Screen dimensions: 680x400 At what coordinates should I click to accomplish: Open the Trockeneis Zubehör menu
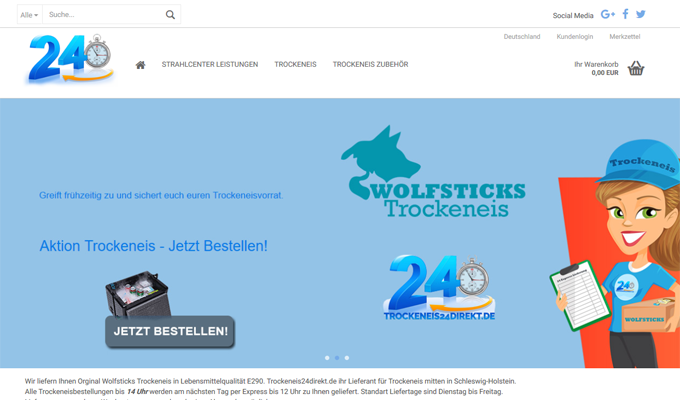[x=370, y=65]
